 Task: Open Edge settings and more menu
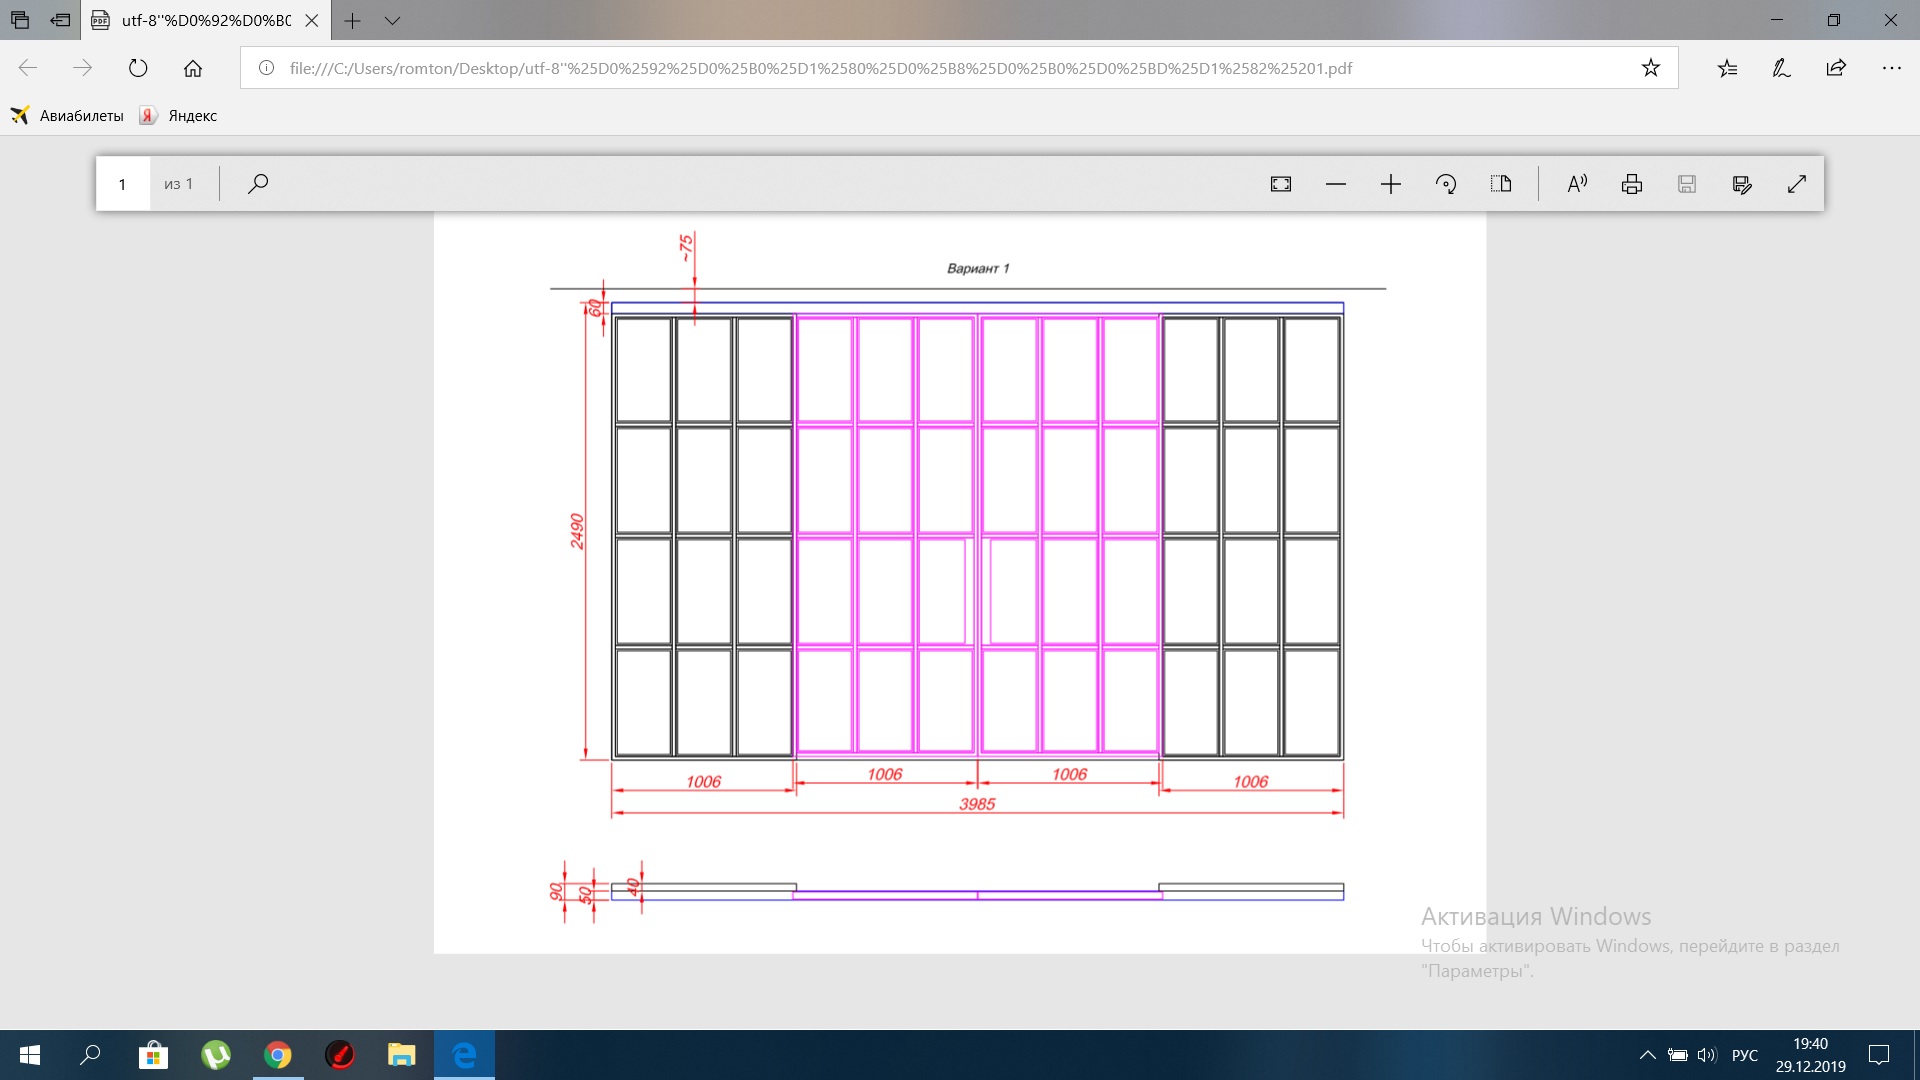(1891, 68)
